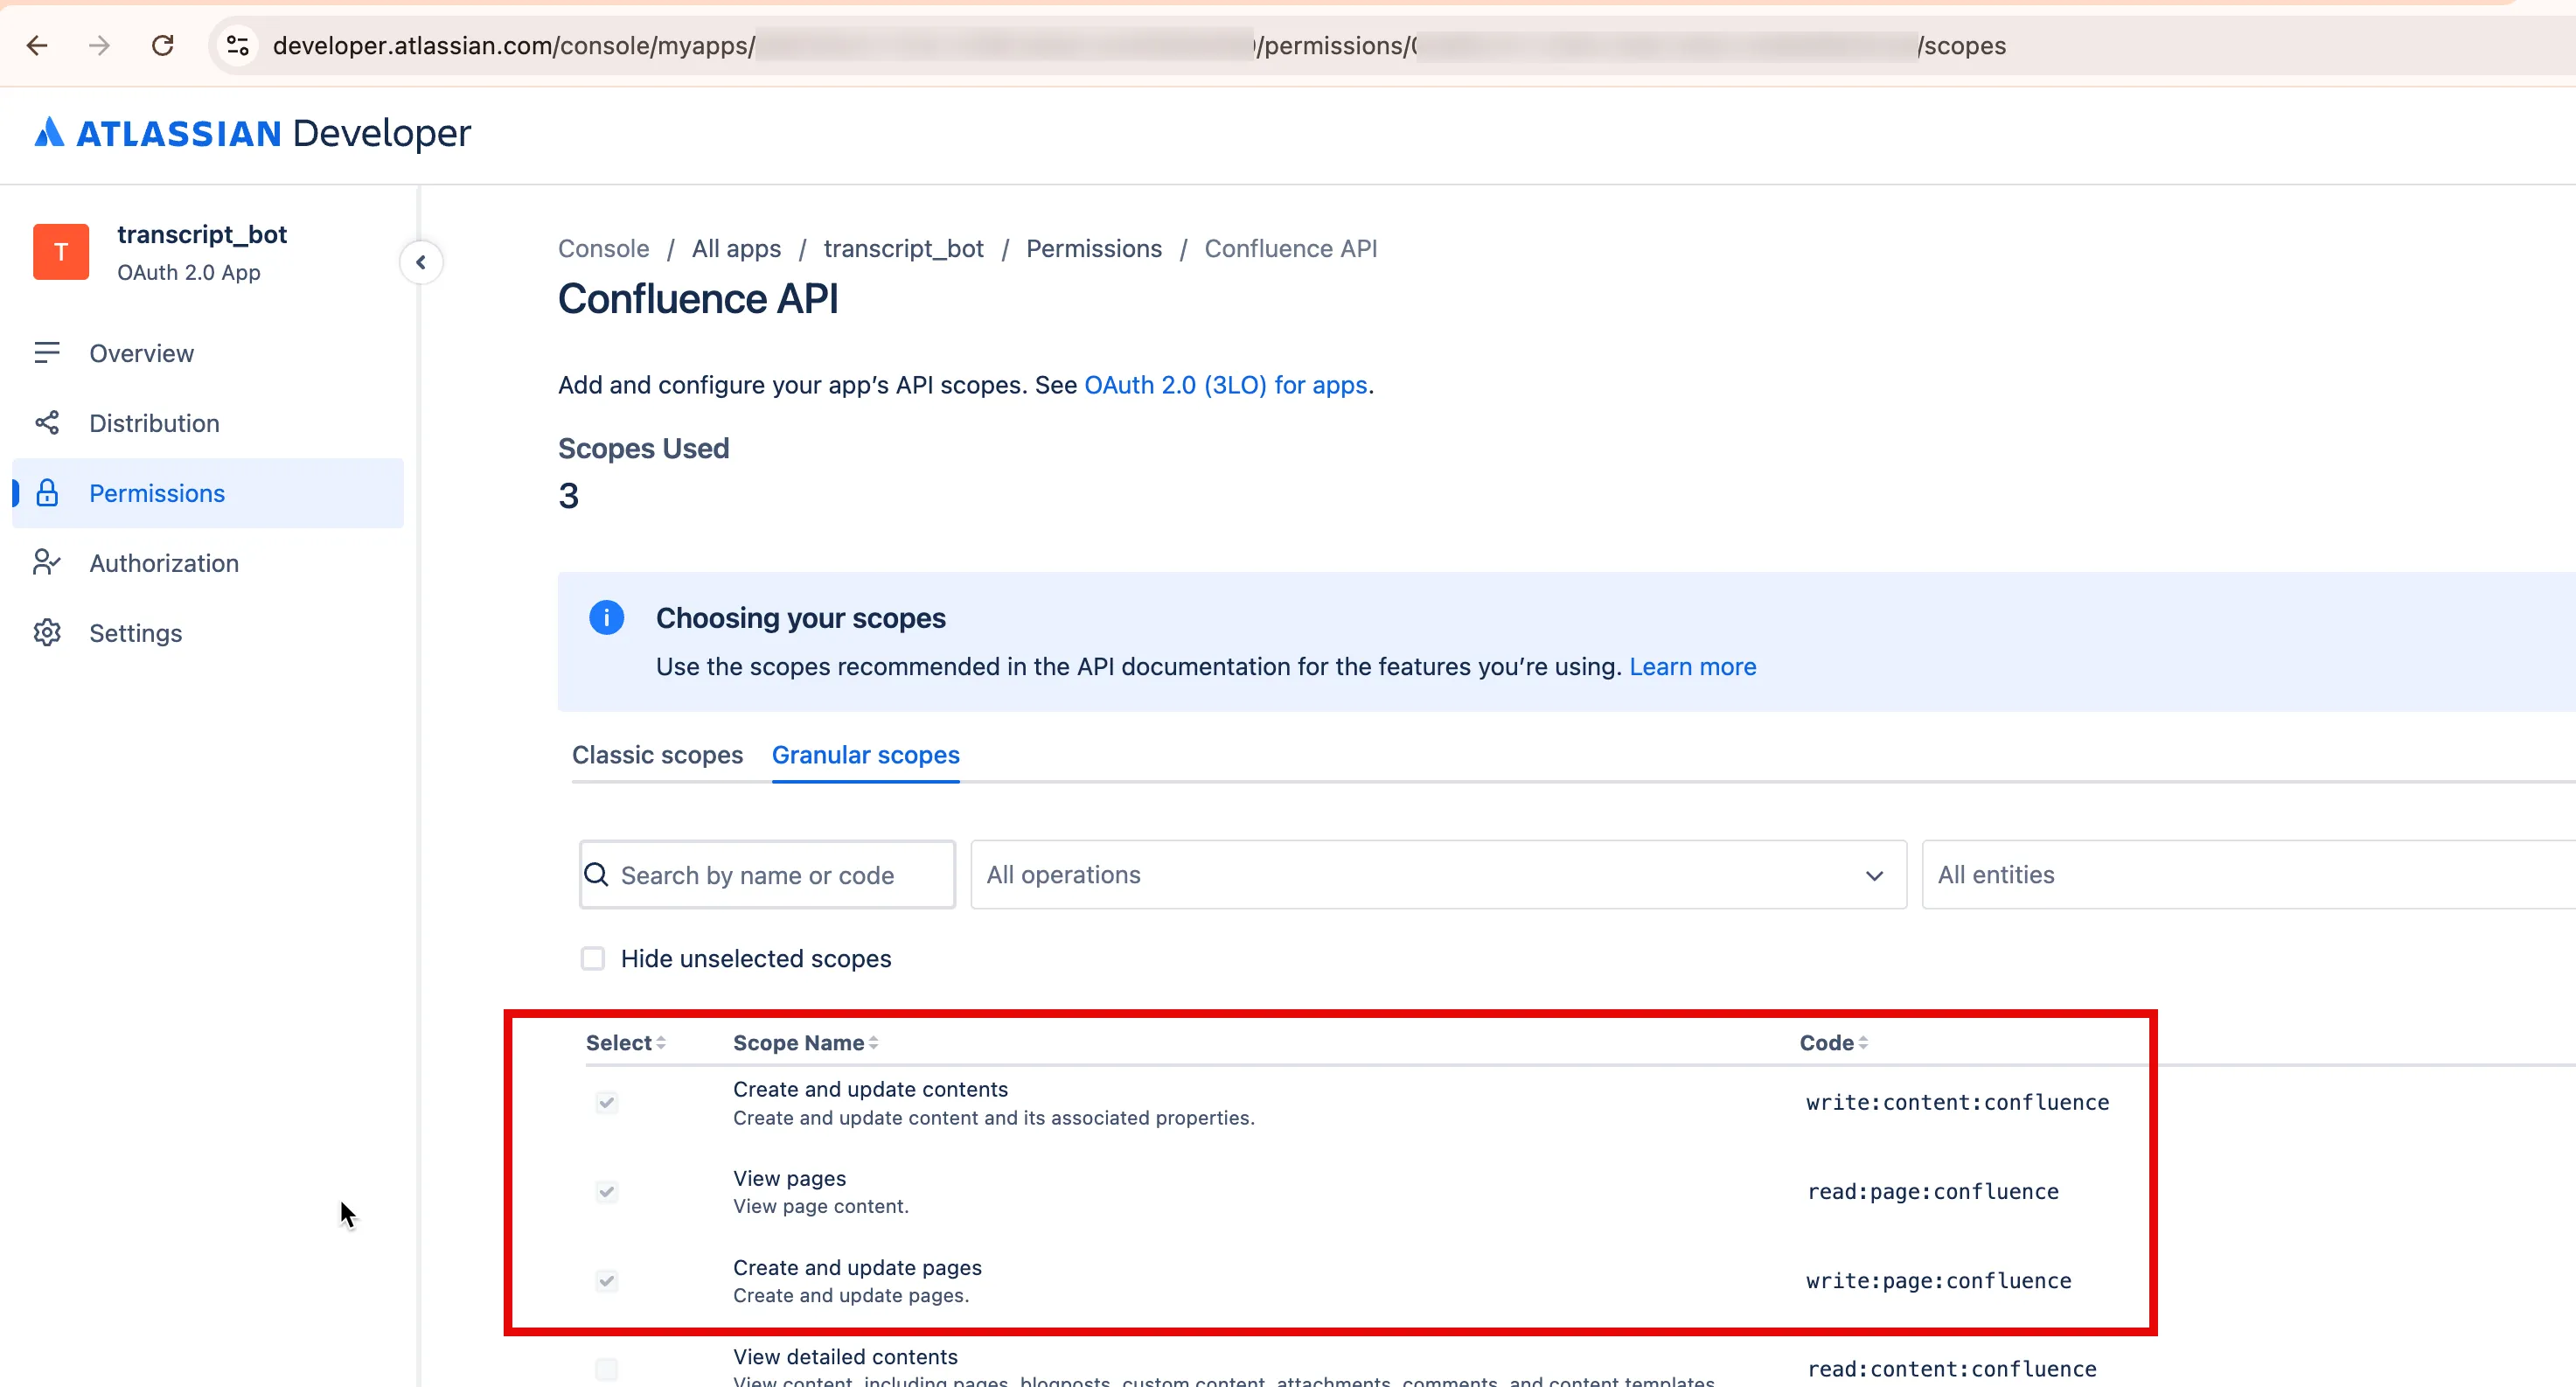Click the Overview list icon in sidebar

47,353
